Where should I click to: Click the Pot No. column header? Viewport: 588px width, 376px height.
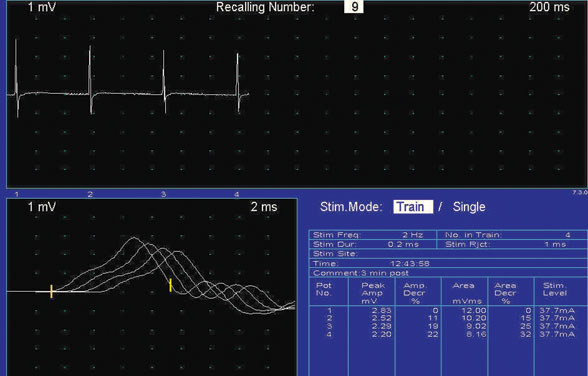click(324, 289)
